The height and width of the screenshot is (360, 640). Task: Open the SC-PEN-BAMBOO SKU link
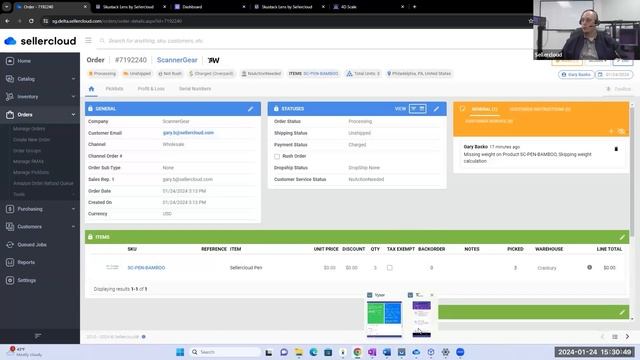click(146, 268)
